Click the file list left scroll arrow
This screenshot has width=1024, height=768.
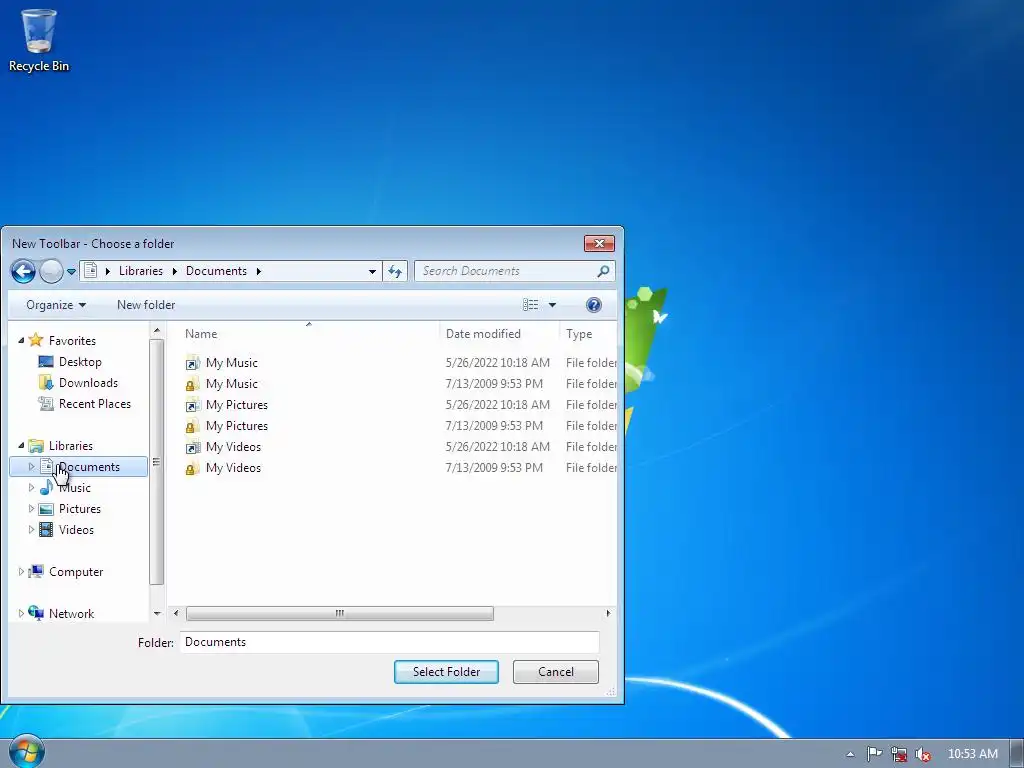pyautogui.click(x=176, y=613)
